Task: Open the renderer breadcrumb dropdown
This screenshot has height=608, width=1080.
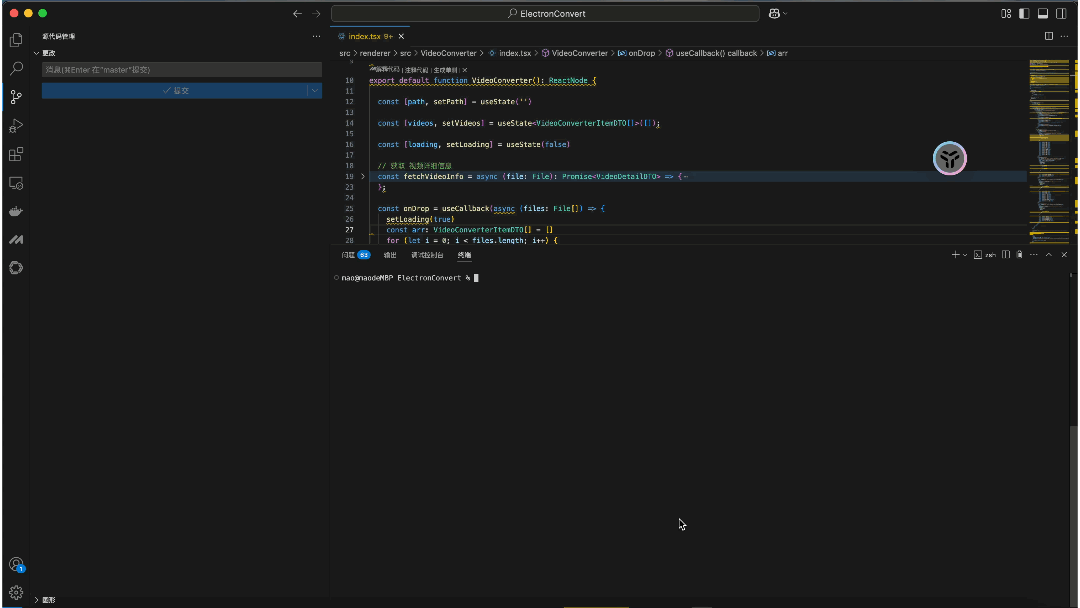Action: [375, 53]
